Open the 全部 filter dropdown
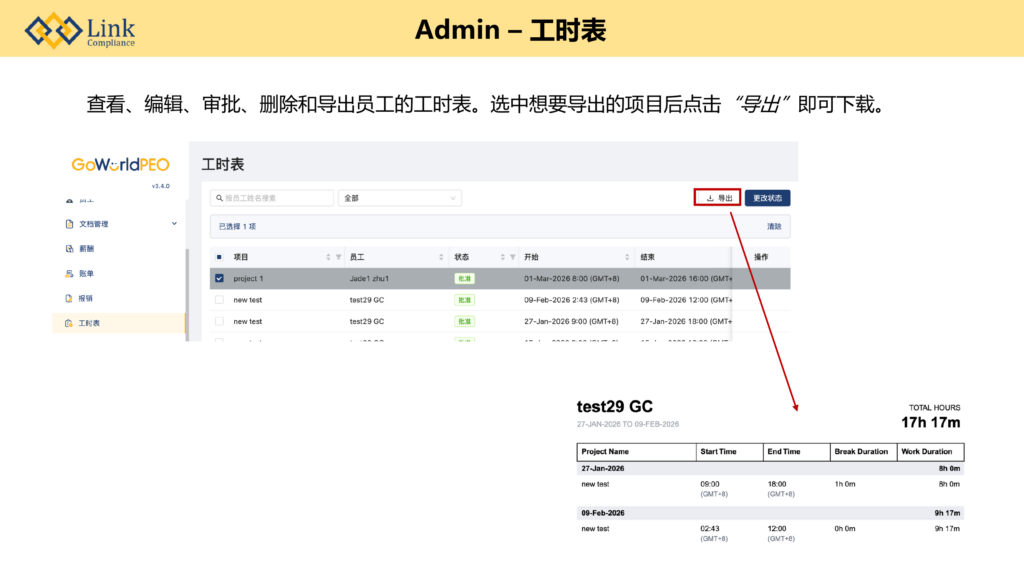The width and height of the screenshot is (1024, 576). [x=399, y=198]
